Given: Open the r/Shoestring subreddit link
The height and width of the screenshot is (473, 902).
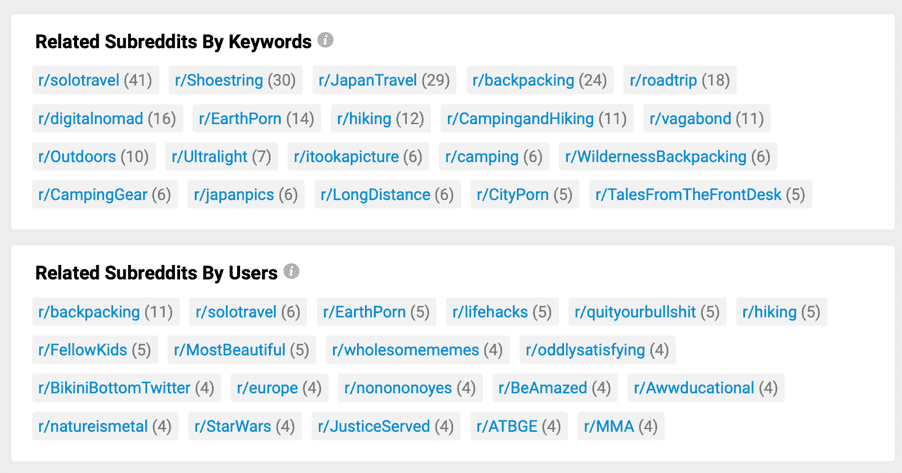Looking at the screenshot, I should pyautogui.click(x=219, y=80).
